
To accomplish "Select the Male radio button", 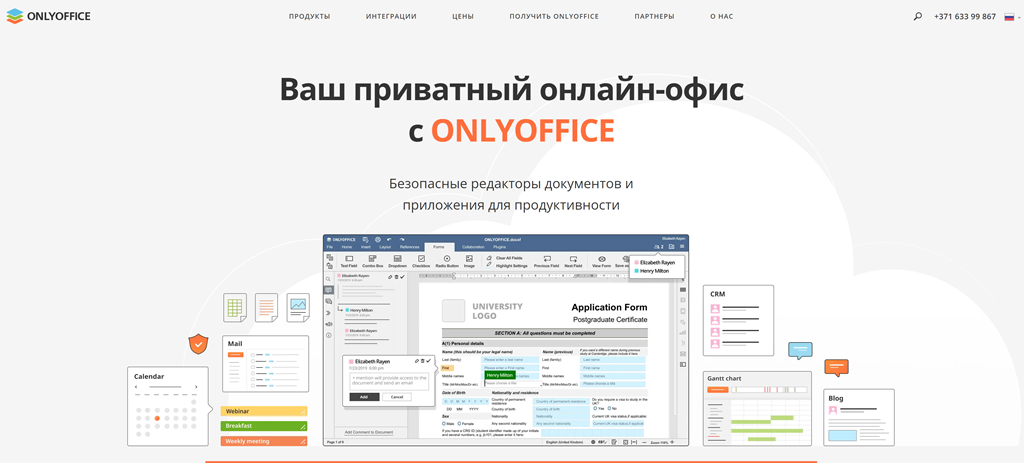I will [x=444, y=423].
